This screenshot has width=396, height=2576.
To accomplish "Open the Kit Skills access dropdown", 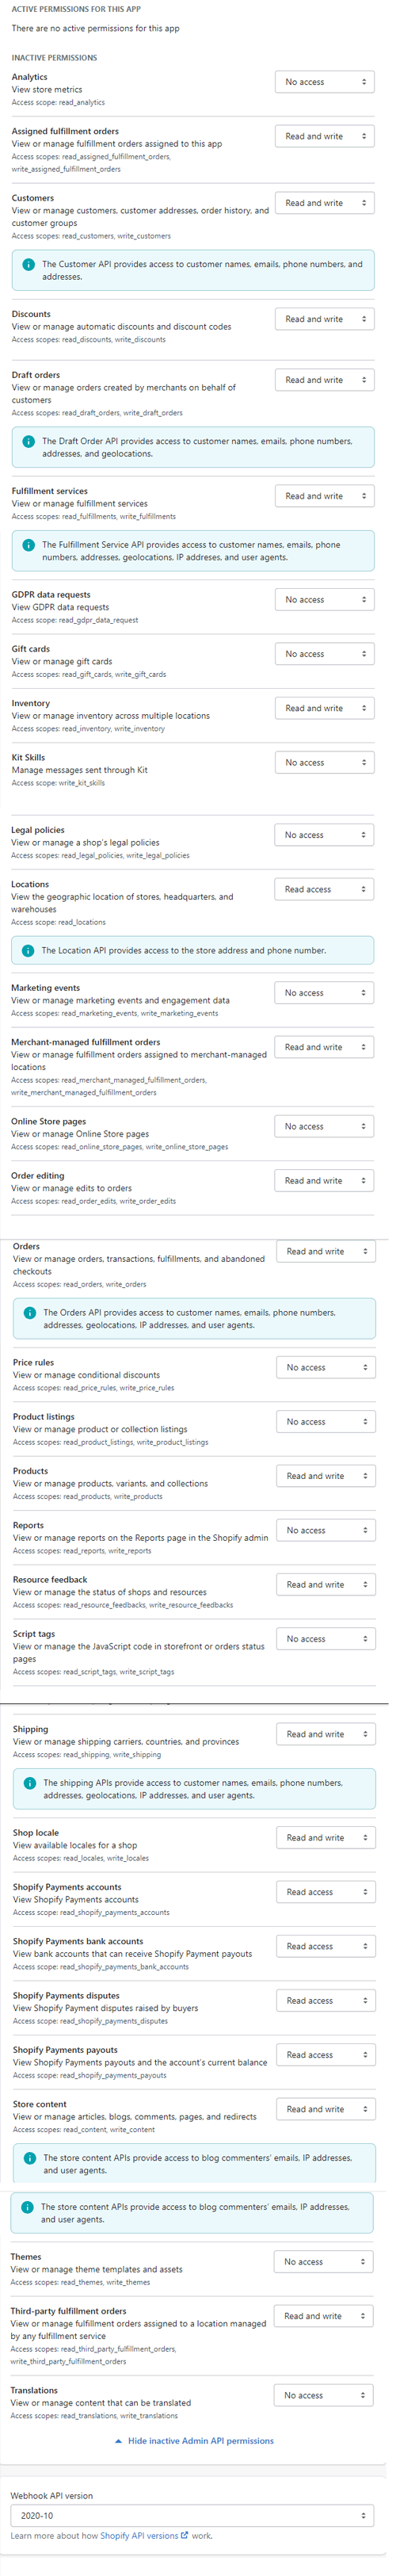I will 324,763.
